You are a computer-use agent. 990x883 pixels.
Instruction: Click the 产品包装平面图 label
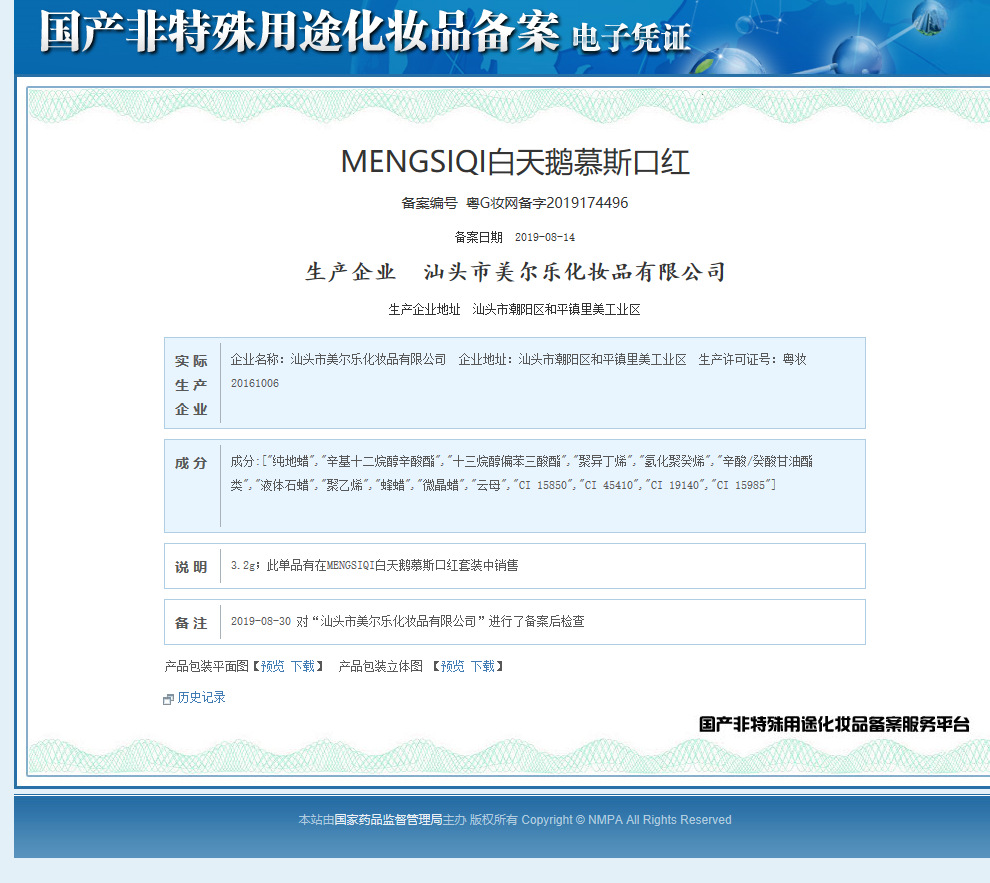point(206,667)
